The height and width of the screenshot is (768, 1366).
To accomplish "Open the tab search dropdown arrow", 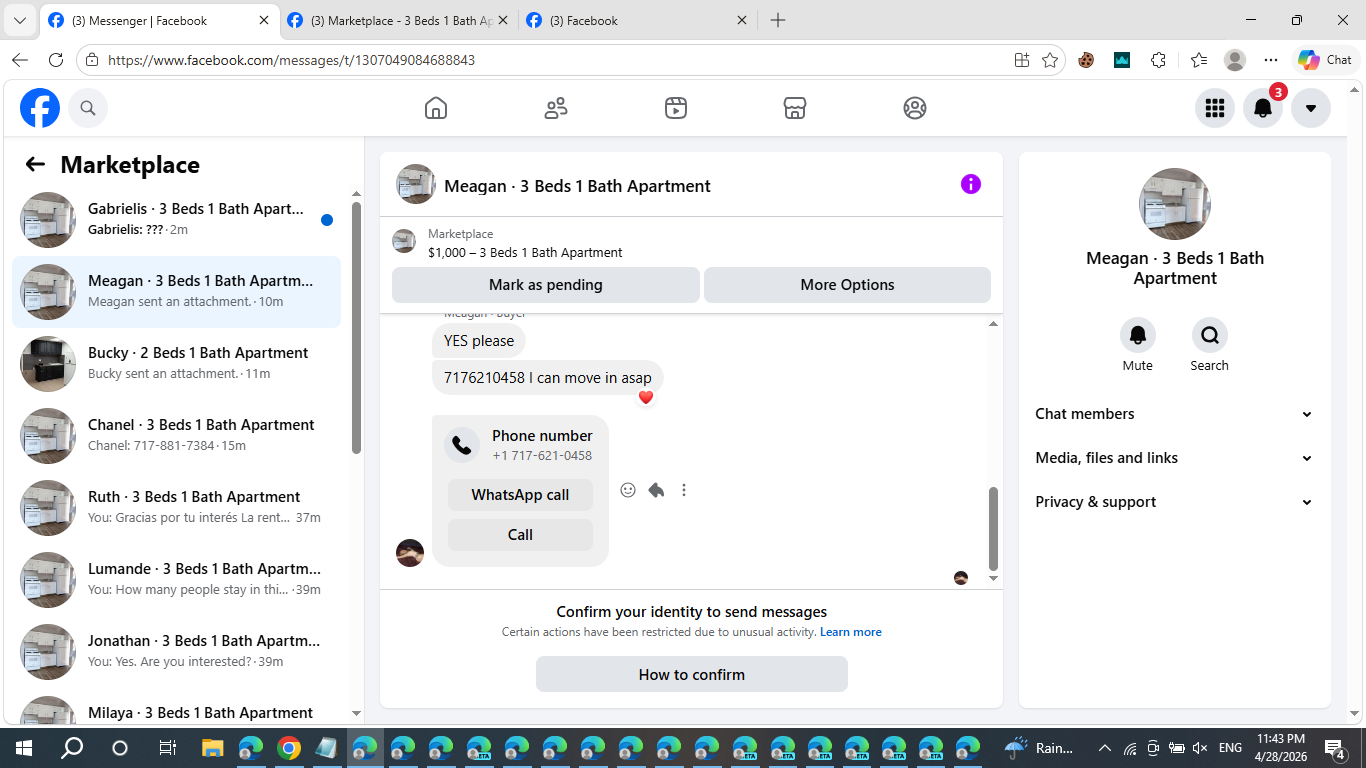I will pyautogui.click(x=19, y=20).
